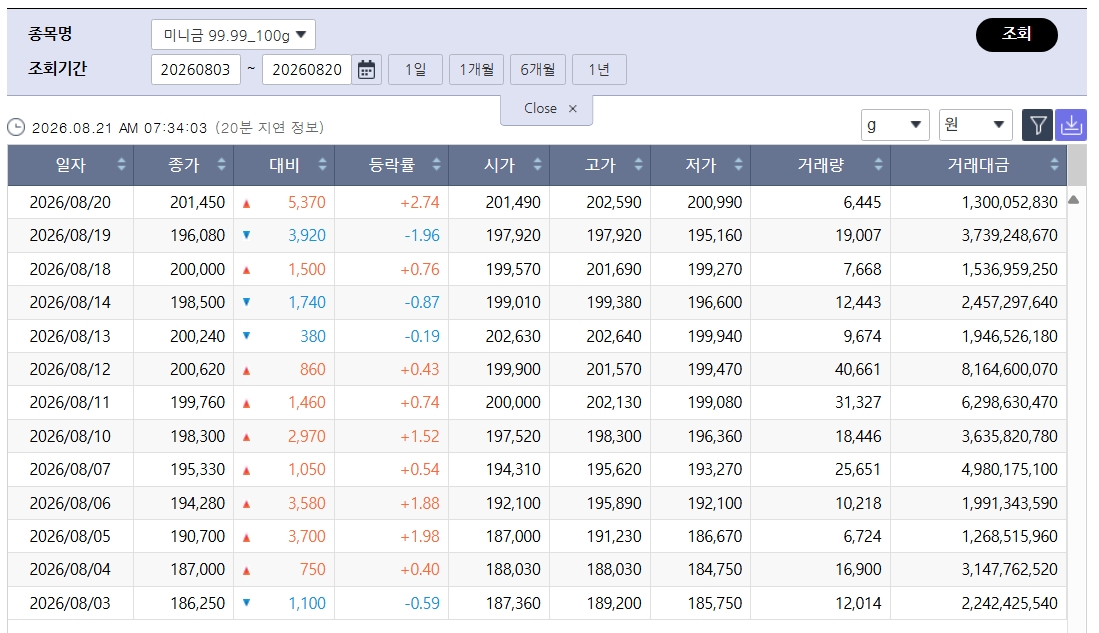Screen dimensions: 1099x633
Task: Click low price 184,750
Action: (714, 569)
